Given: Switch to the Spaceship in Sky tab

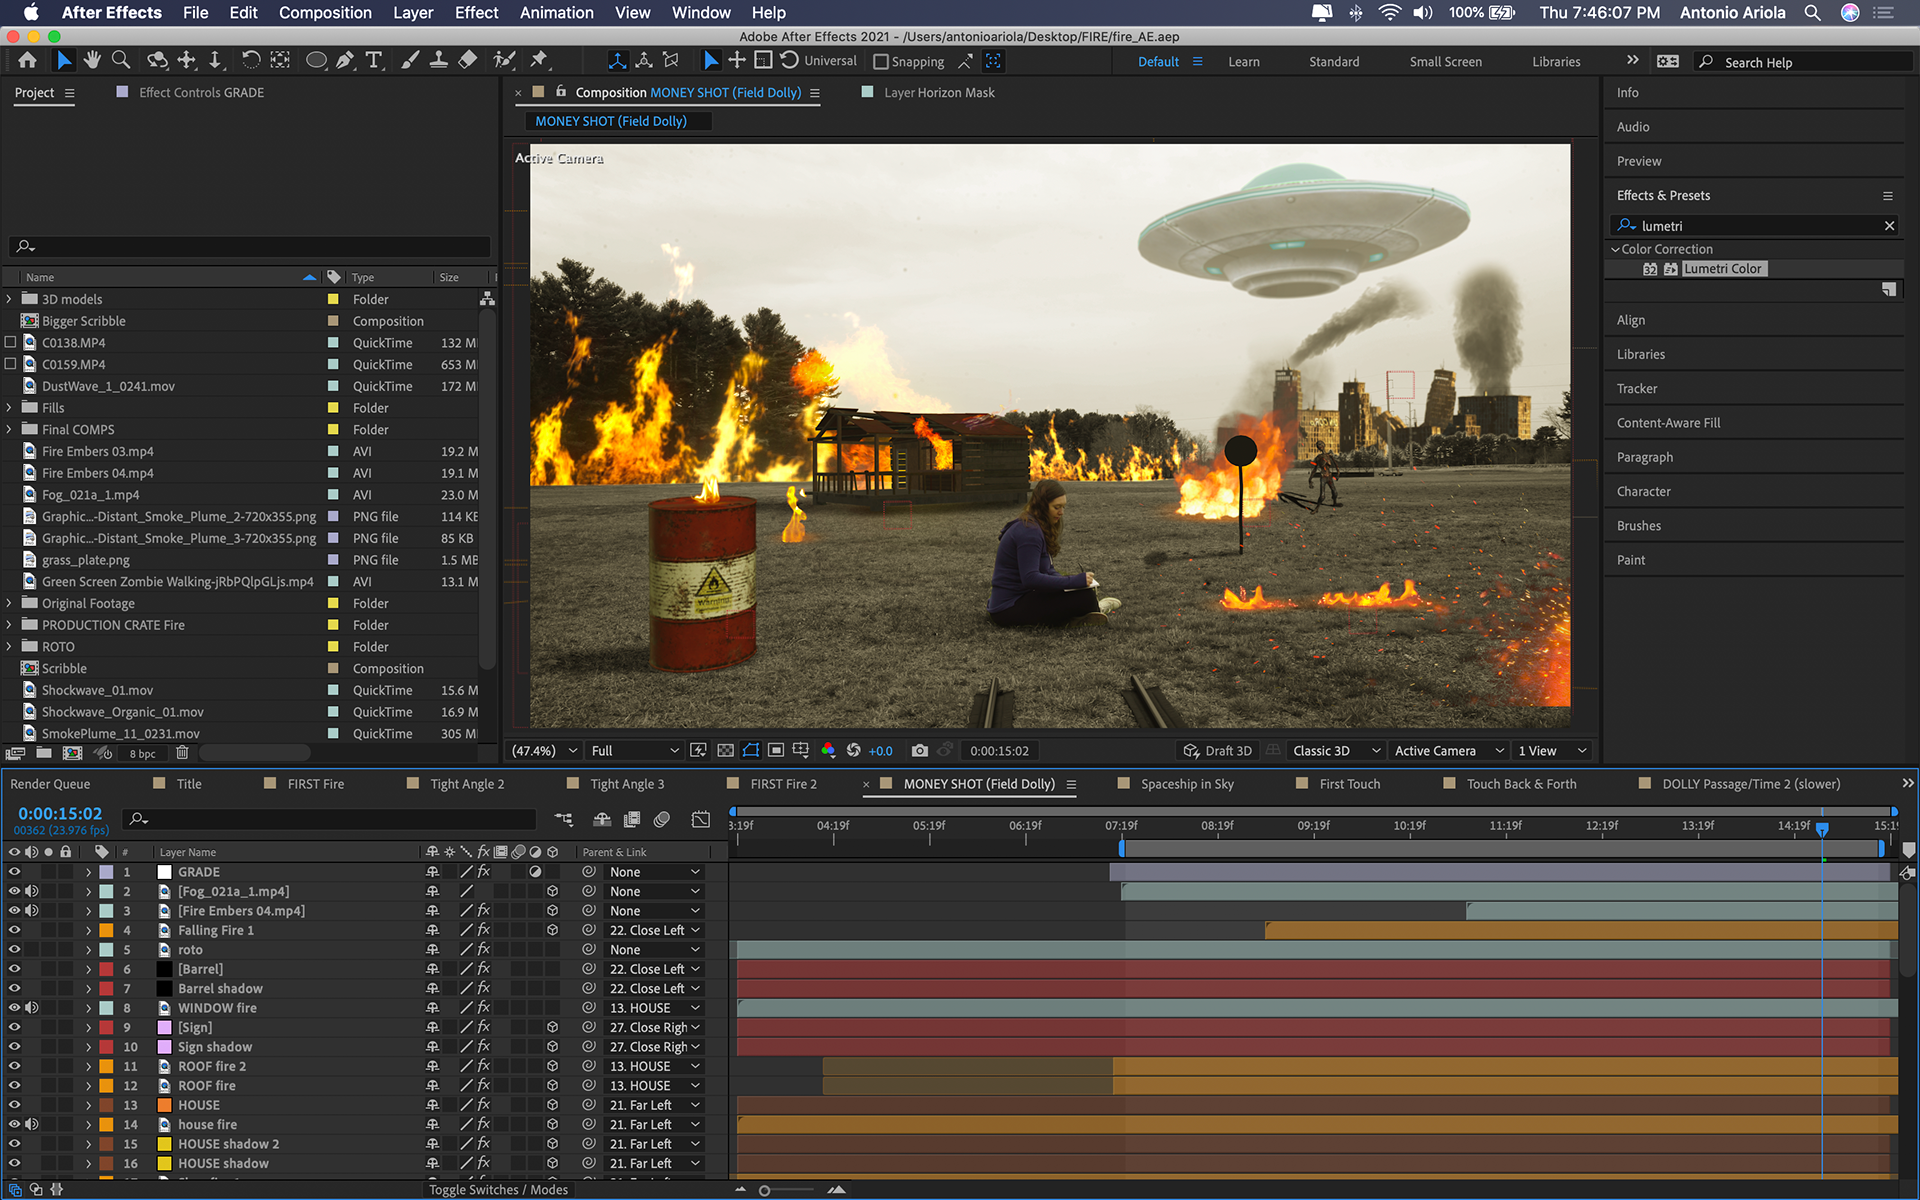Looking at the screenshot, I should (1186, 784).
